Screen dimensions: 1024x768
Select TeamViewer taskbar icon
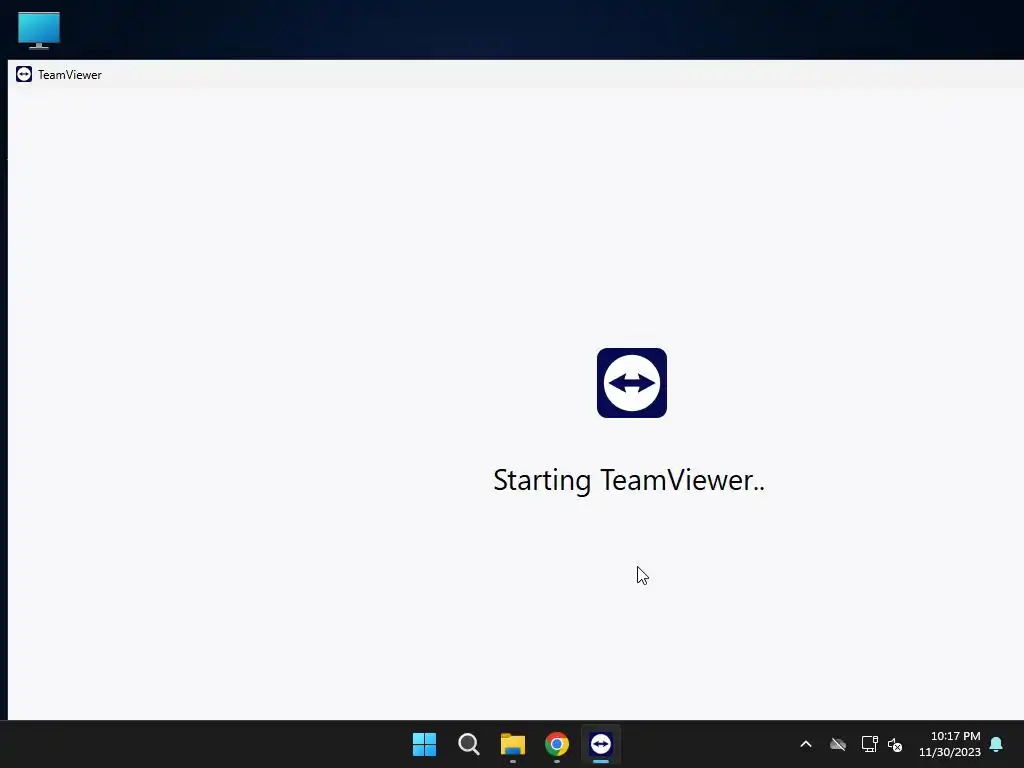point(601,744)
